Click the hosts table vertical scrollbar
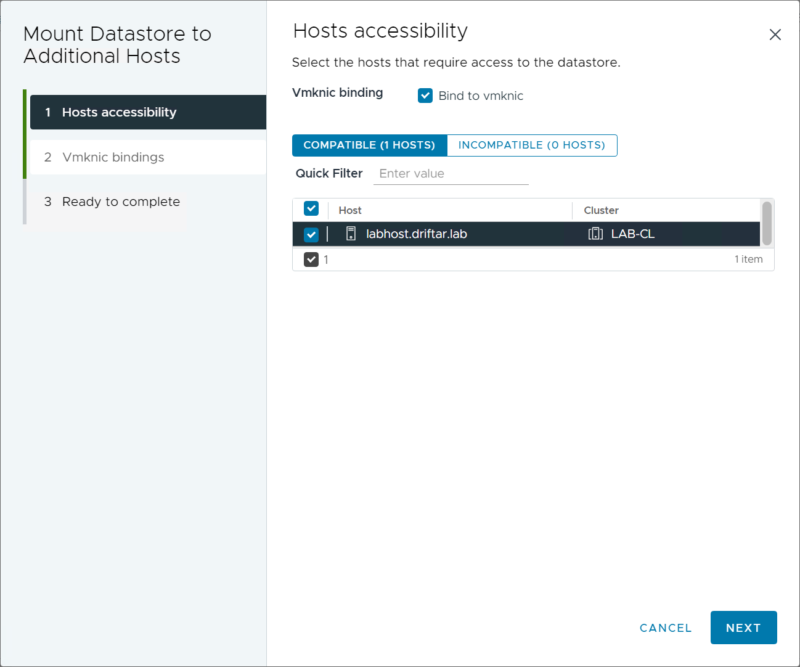Image resolution: width=800 pixels, height=667 pixels. click(x=767, y=221)
